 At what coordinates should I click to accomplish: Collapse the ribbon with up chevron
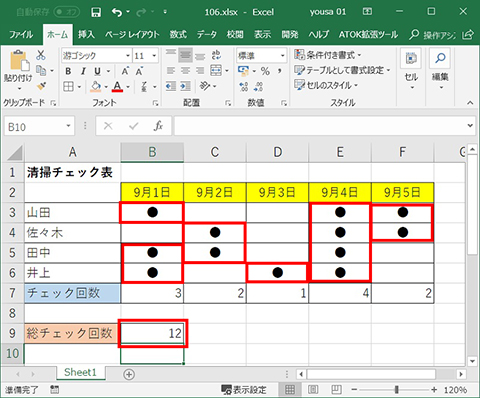[470, 103]
